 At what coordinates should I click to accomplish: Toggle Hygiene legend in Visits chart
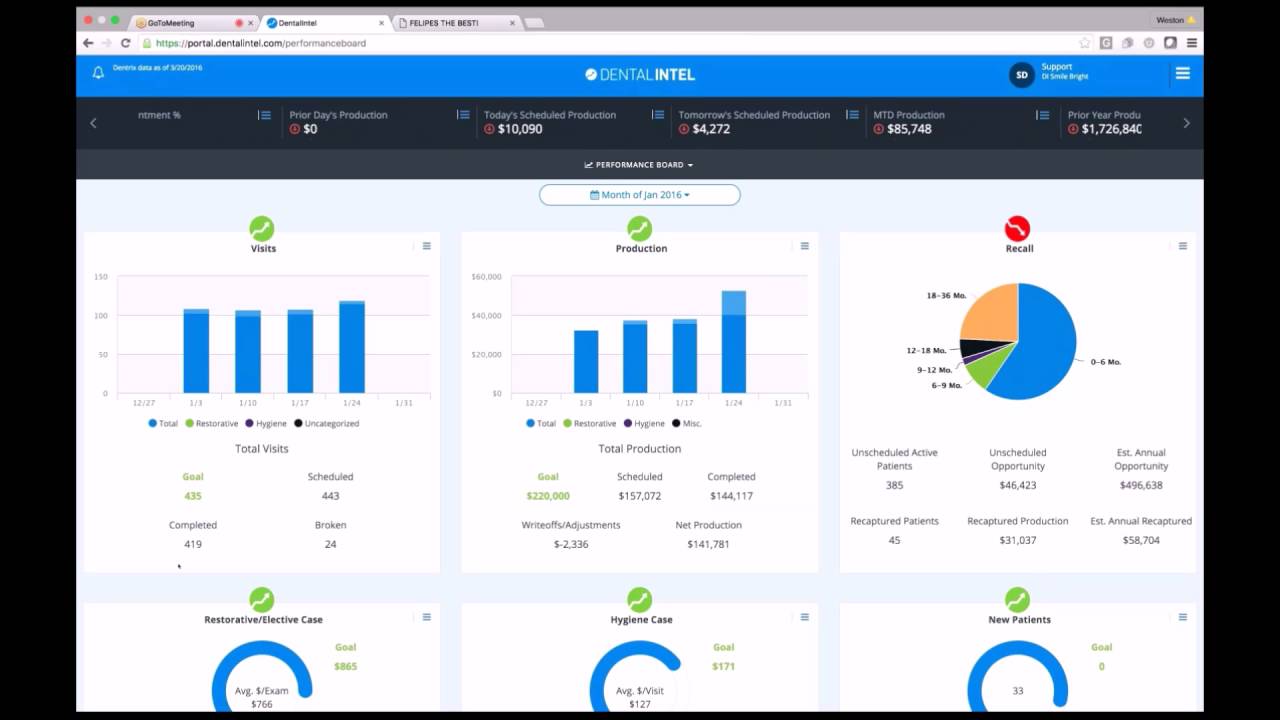[265, 423]
